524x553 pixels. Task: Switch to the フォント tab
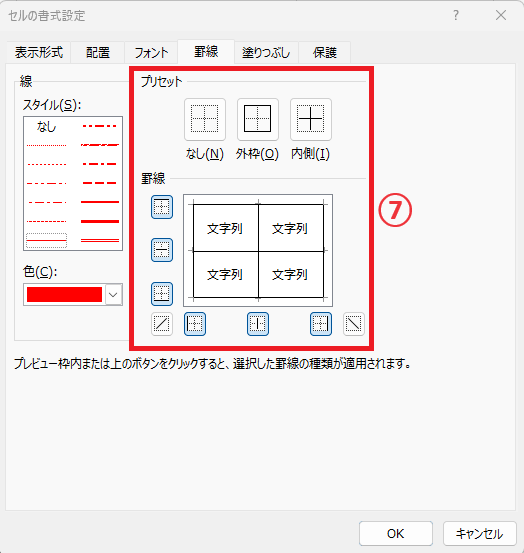[151, 53]
